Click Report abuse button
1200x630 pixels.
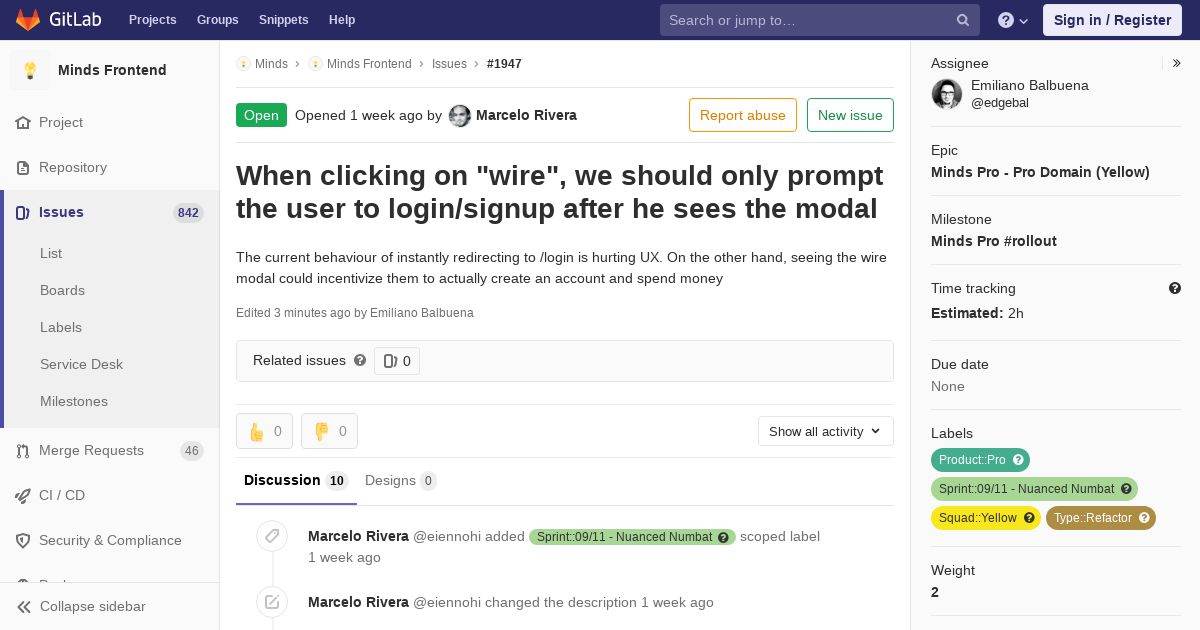[743, 115]
